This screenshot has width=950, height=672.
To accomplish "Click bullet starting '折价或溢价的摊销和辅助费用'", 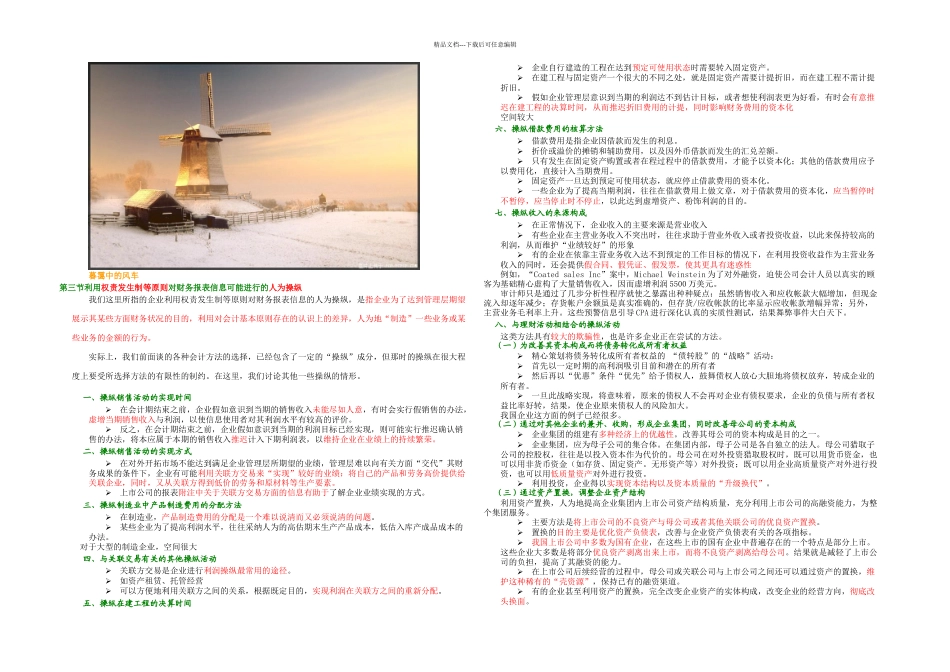I will click(655, 151).
